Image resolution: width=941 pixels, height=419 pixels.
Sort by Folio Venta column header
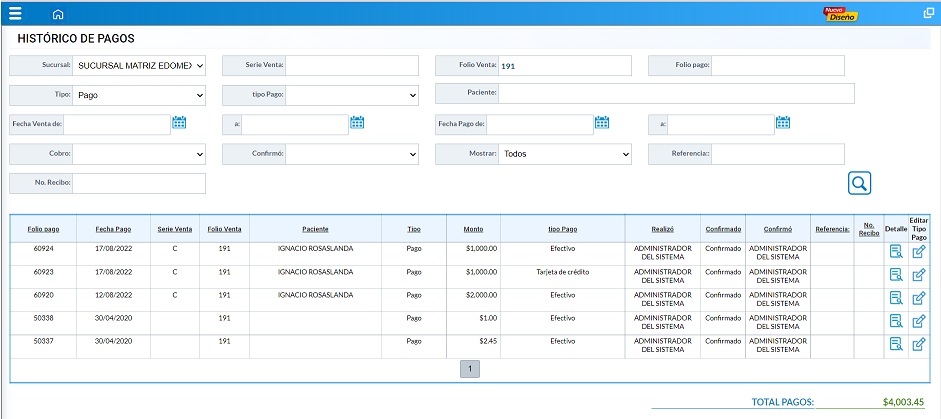tap(224, 229)
